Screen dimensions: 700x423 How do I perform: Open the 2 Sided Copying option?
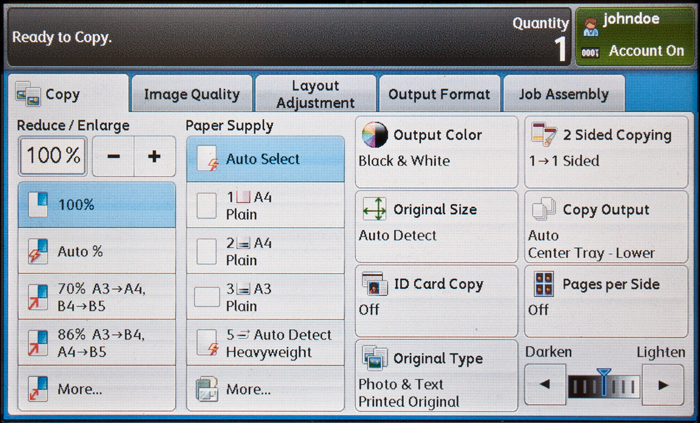coord(605,147)
